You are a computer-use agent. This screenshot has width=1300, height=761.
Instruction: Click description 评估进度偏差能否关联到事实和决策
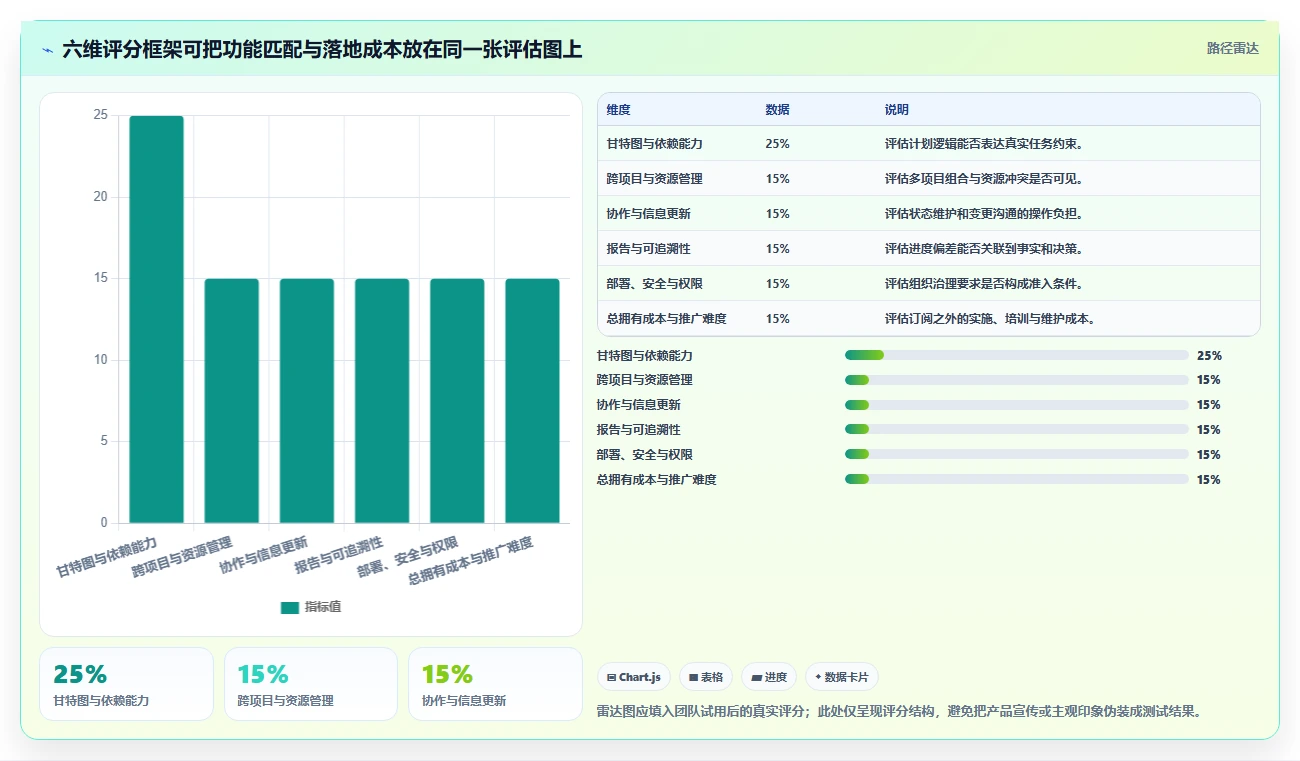click(986, 249)
